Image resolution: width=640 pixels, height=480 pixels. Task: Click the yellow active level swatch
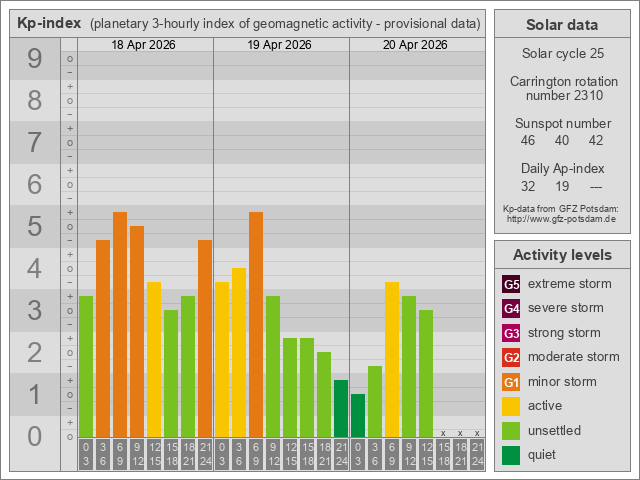(x=511, y=406)
